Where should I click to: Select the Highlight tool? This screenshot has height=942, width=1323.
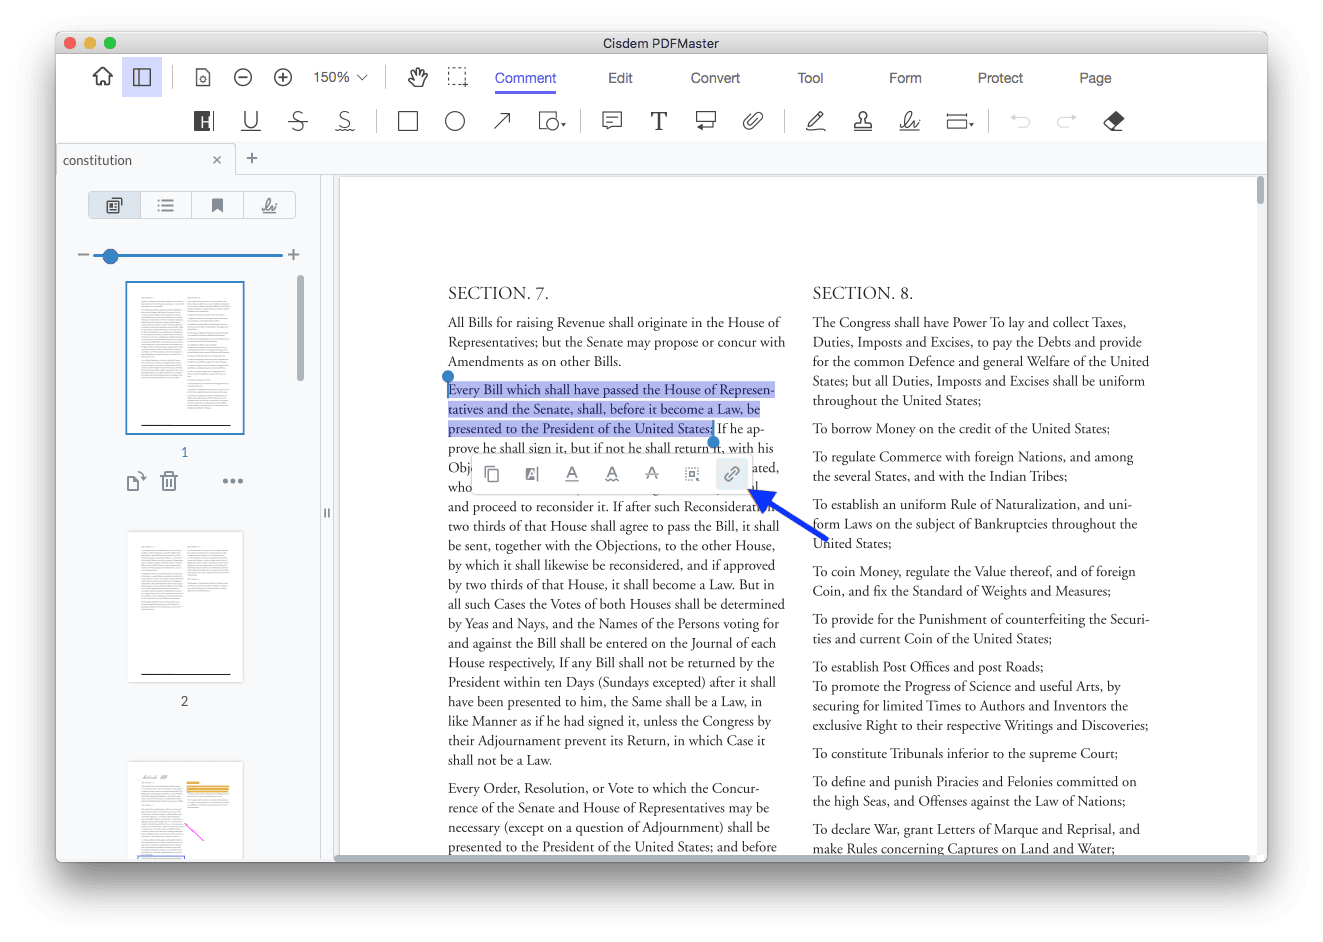204,121
